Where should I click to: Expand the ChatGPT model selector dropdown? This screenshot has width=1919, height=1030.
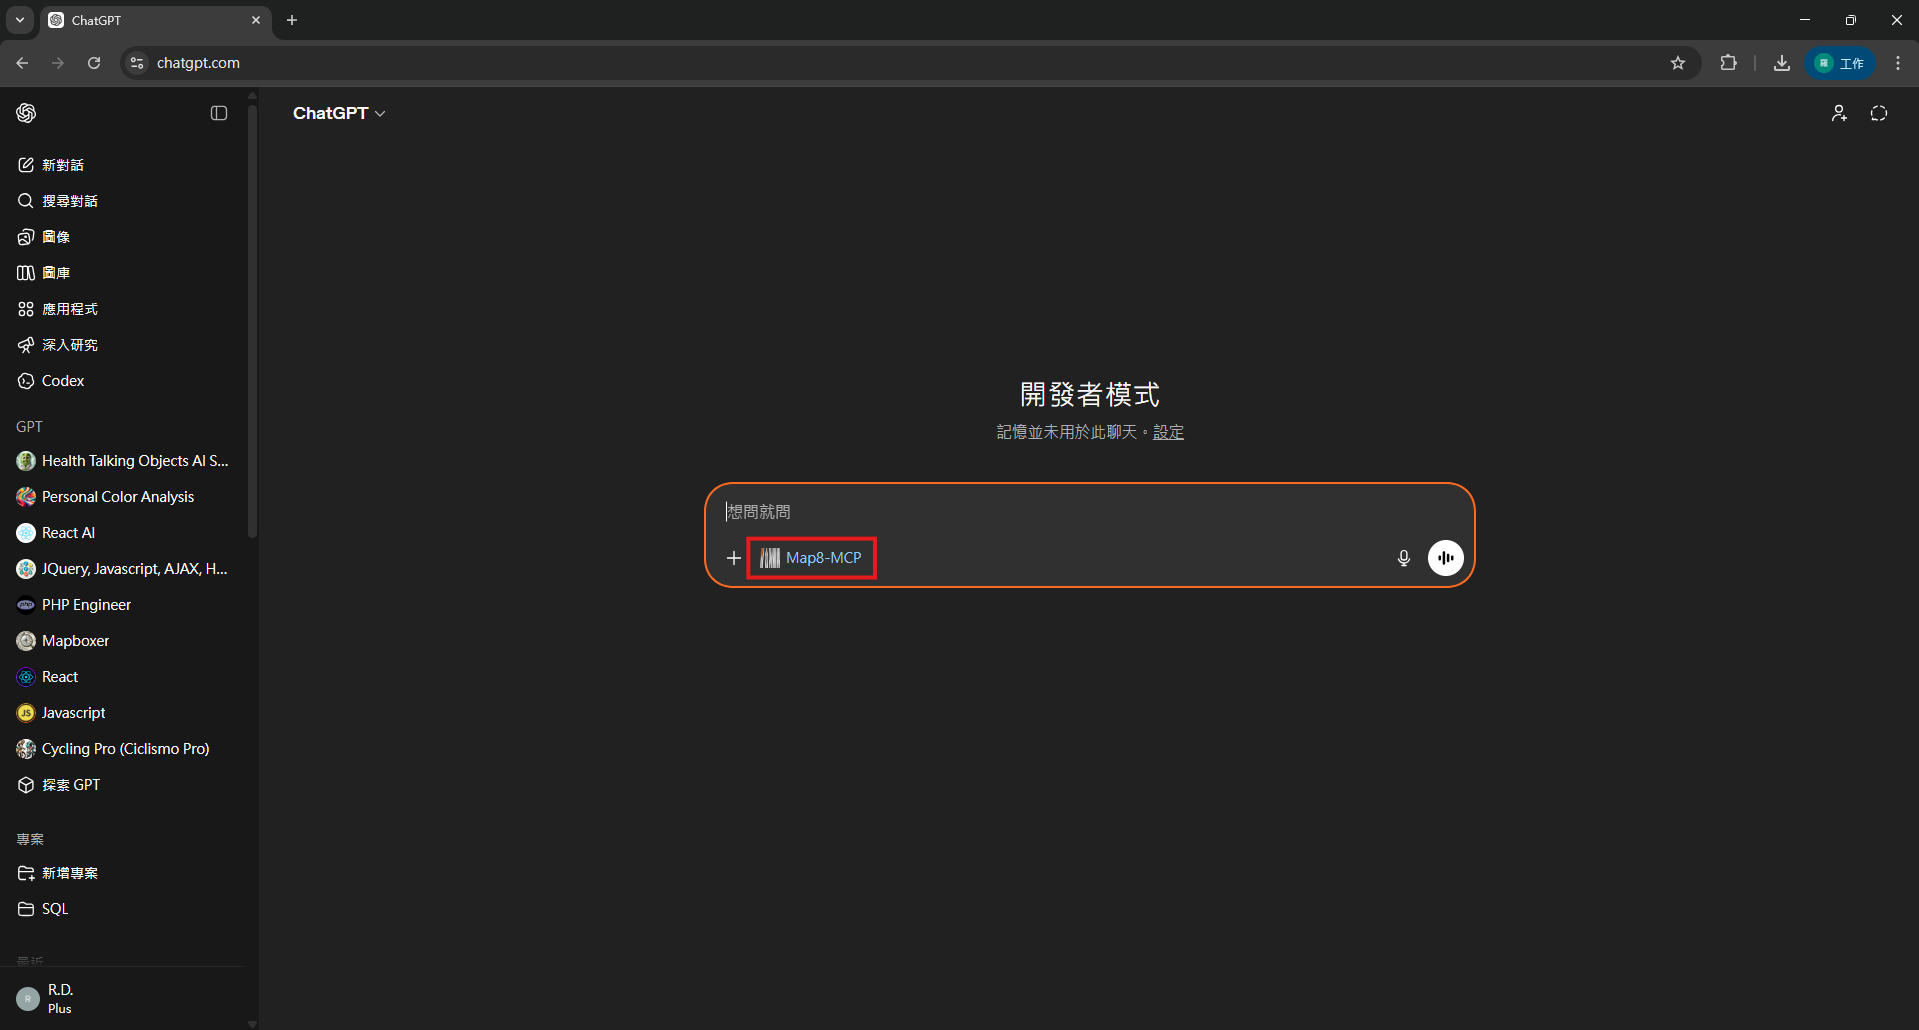click(x=339, y=113)
